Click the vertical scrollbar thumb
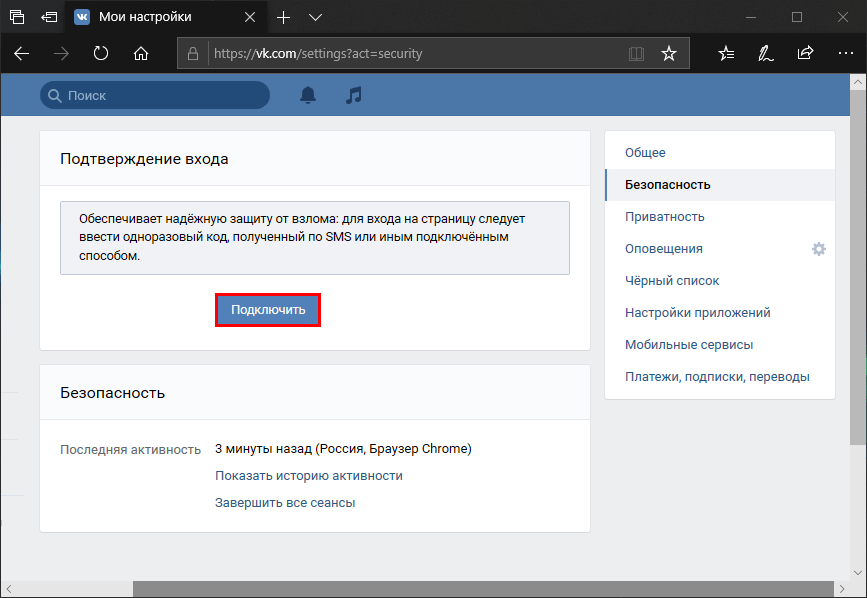This screenshot has height=598, width=867. pyautogui.click(x=858, y=267)
